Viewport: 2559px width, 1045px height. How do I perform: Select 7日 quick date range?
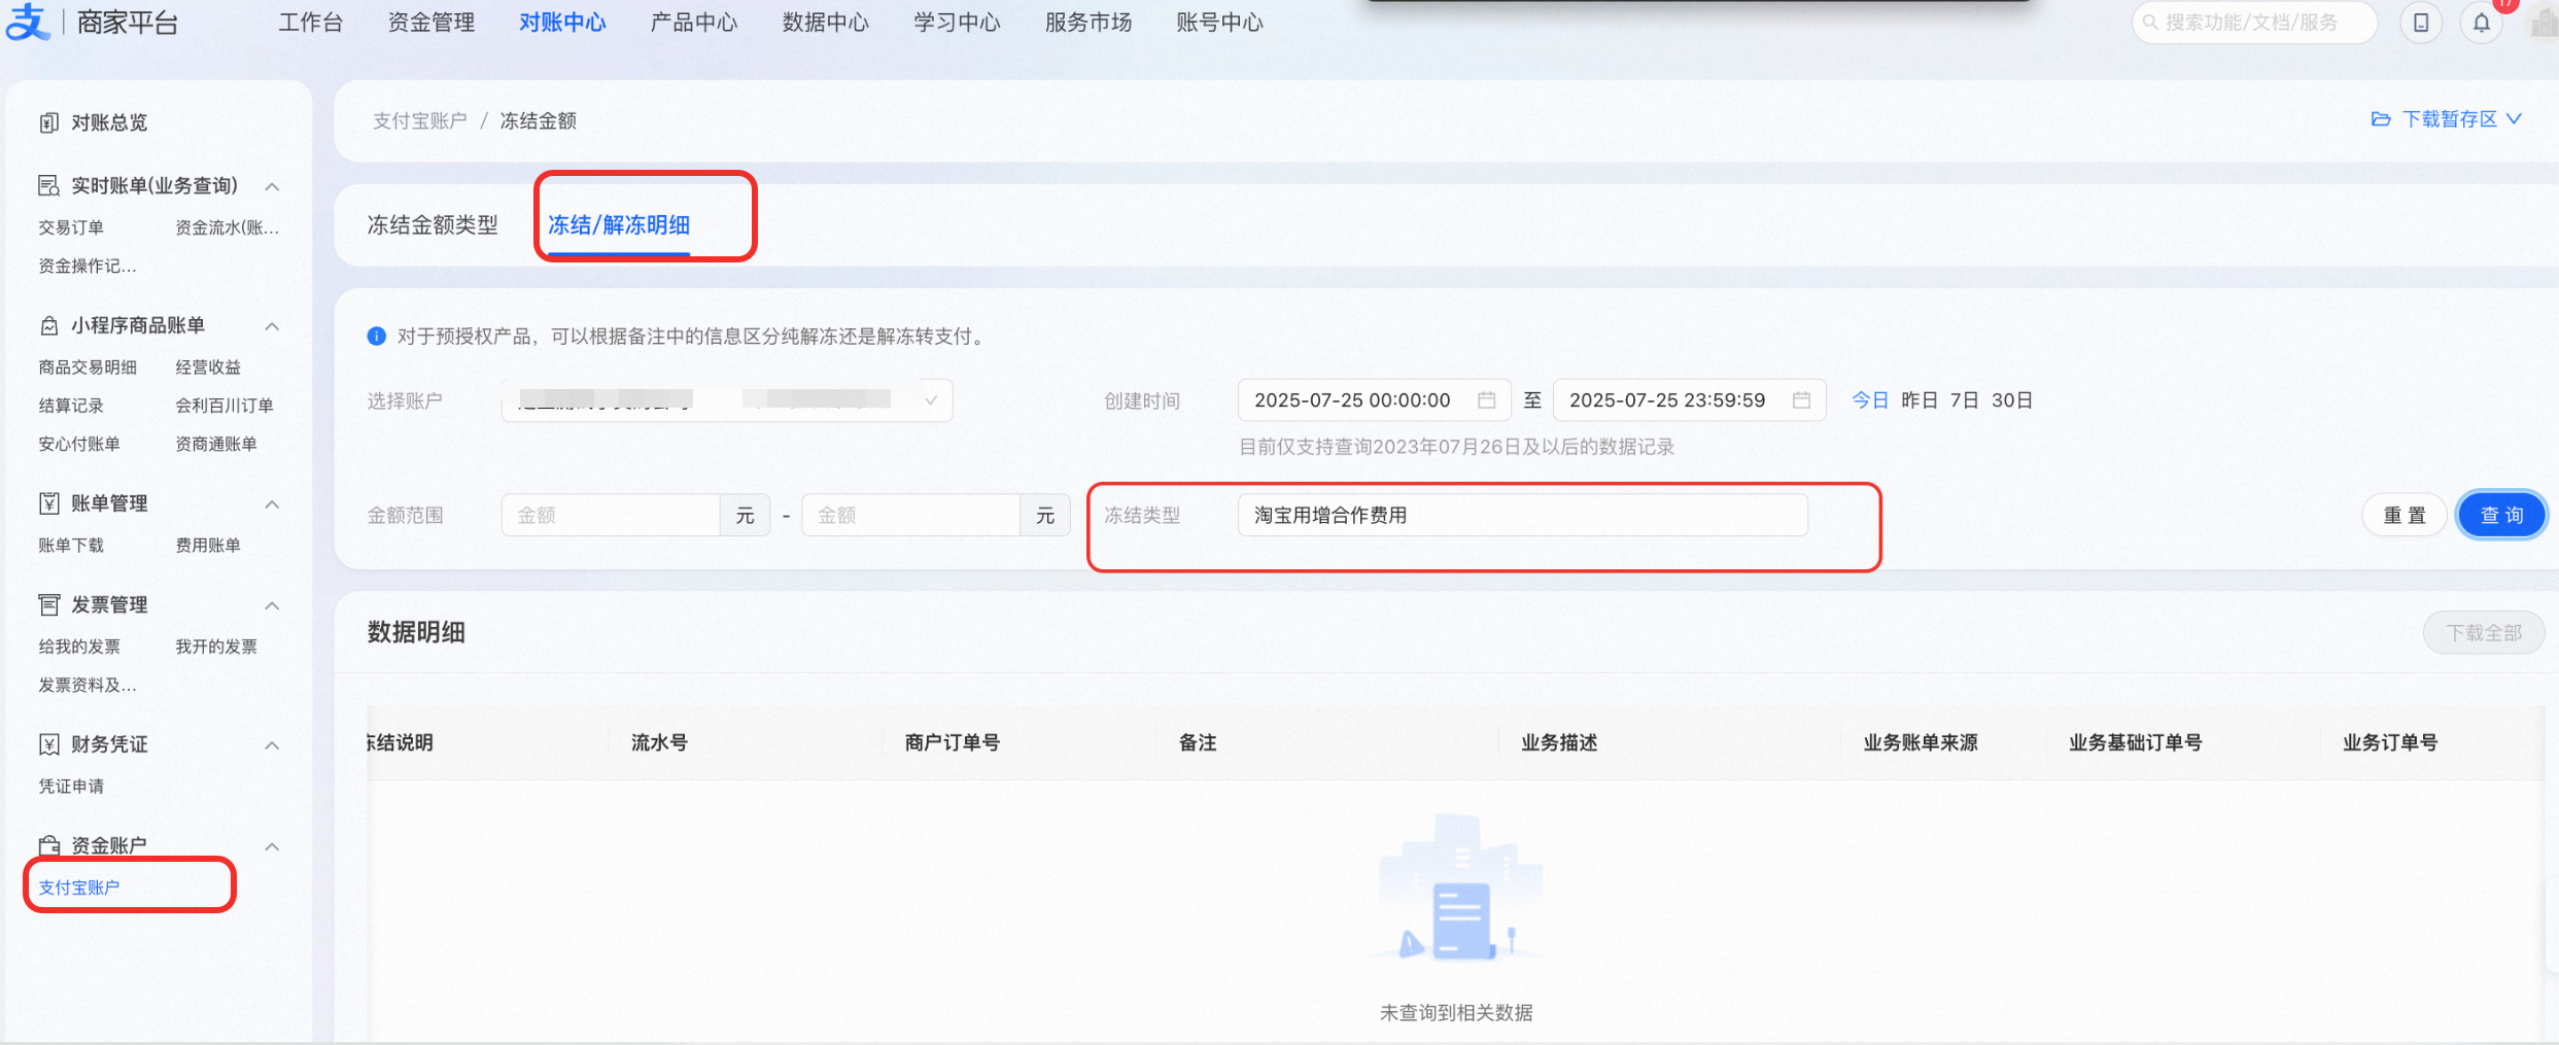tap(1964, 400)
